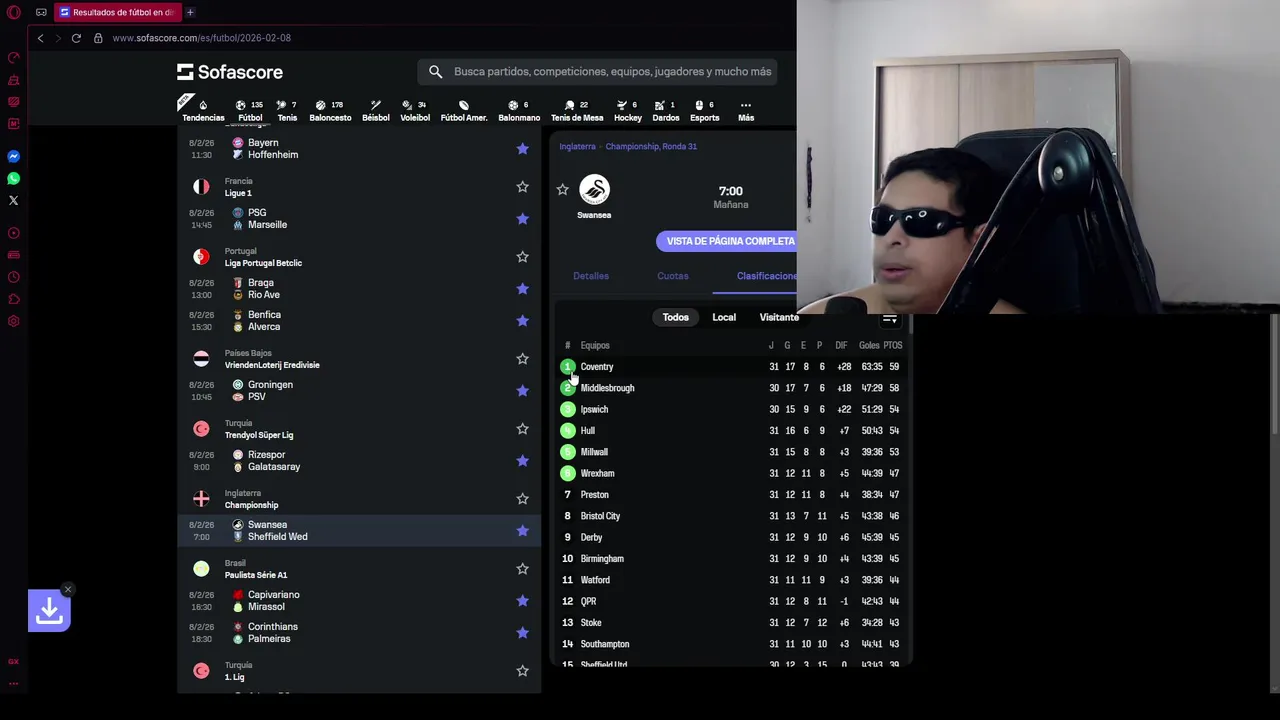This screenshot has width=1280, height=720.
Task: Toggle favorite star for Bayern vs Hoffenheim
Action: point(522,149)
